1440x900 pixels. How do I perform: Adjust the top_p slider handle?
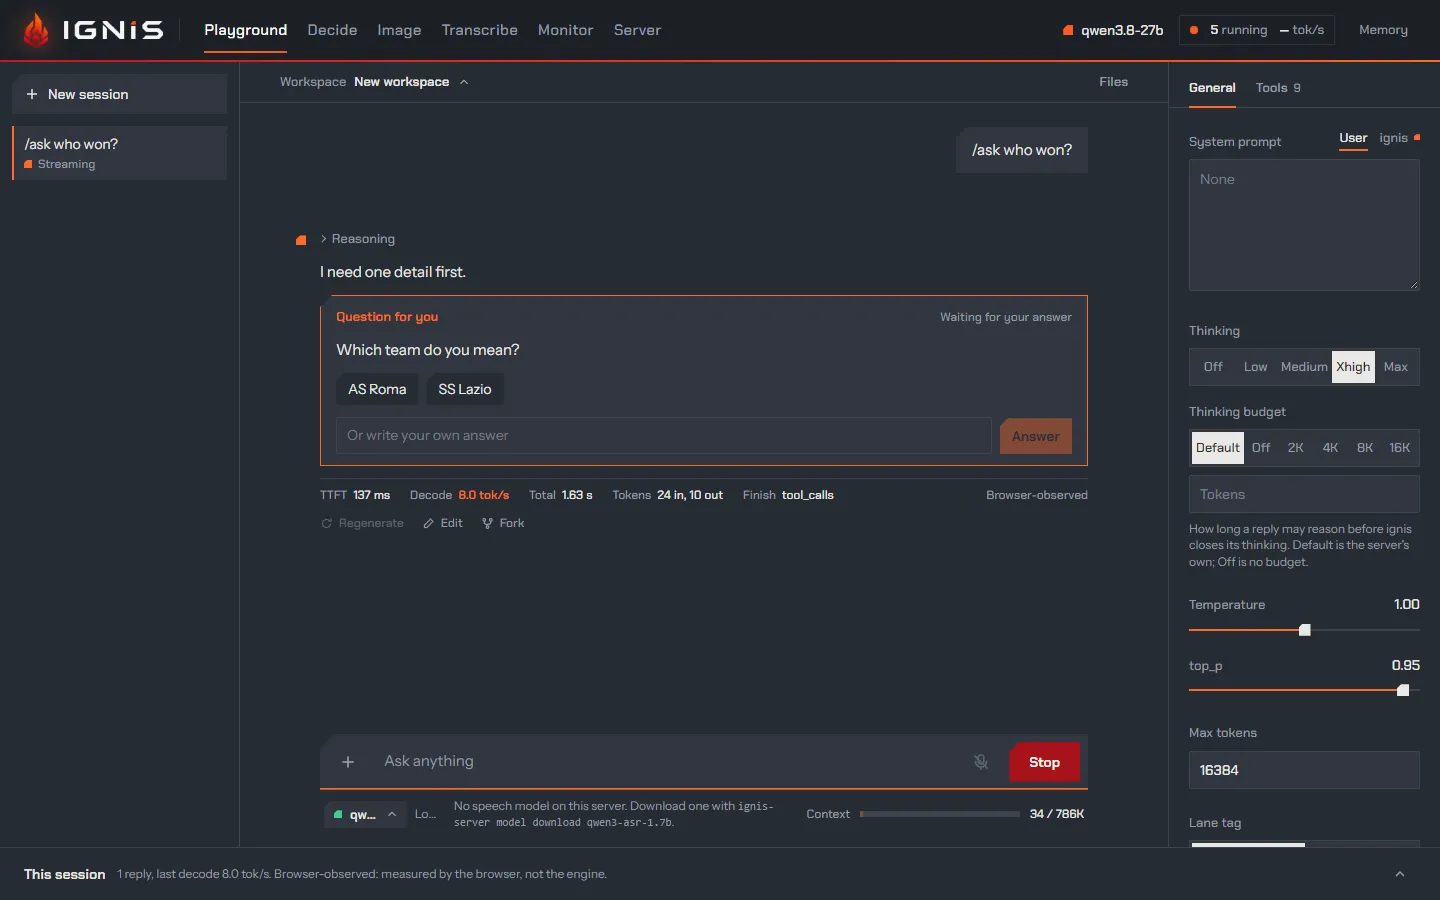[x=1403, y=690]
